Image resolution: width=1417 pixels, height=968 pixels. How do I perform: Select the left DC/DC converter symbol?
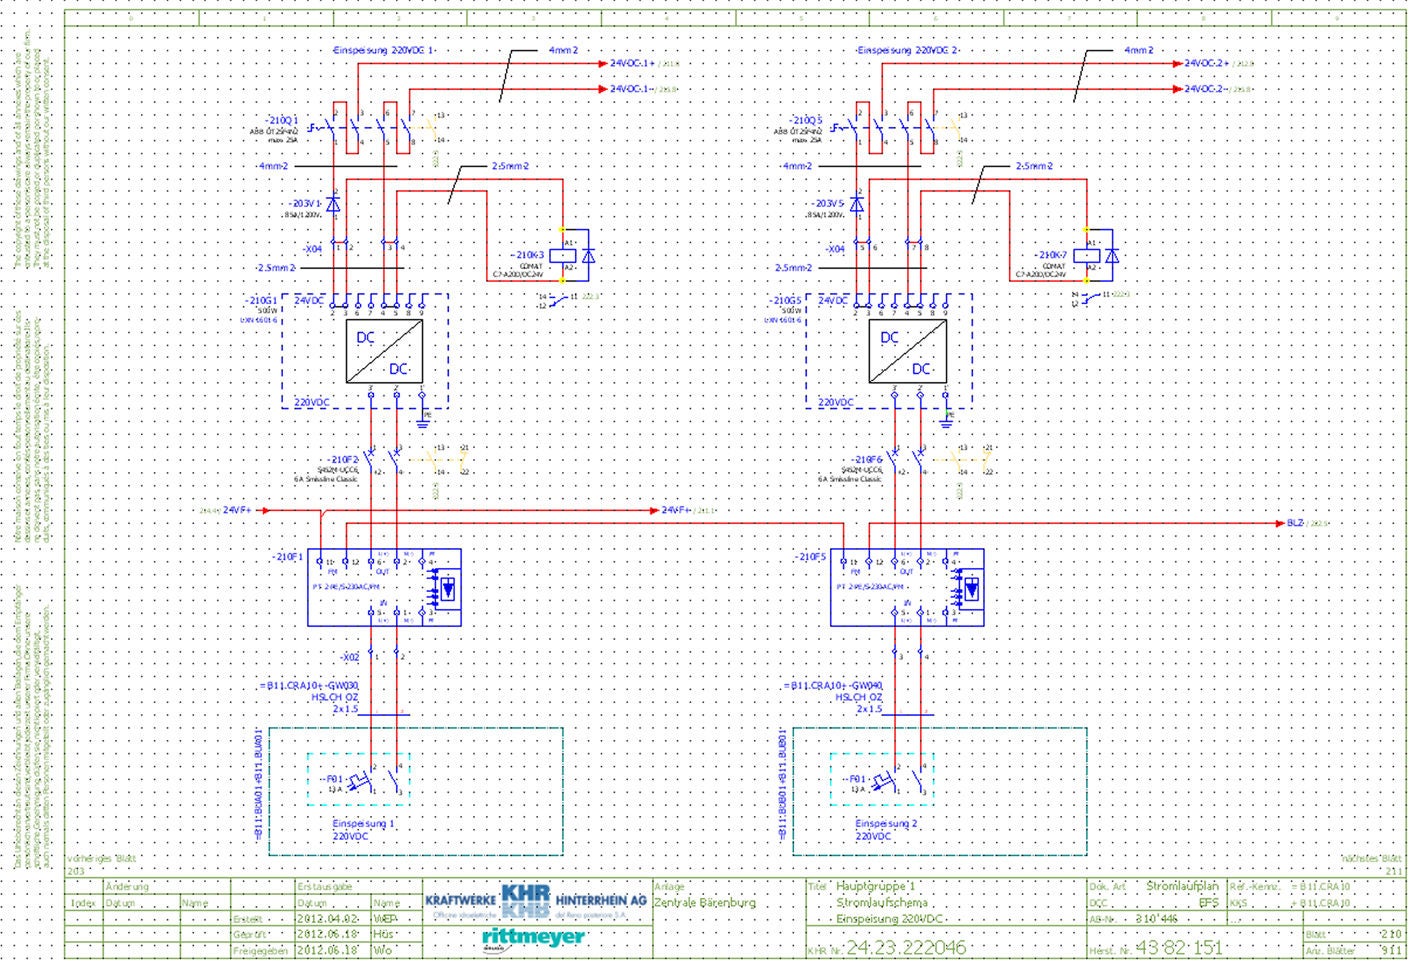tap(384, 352)
